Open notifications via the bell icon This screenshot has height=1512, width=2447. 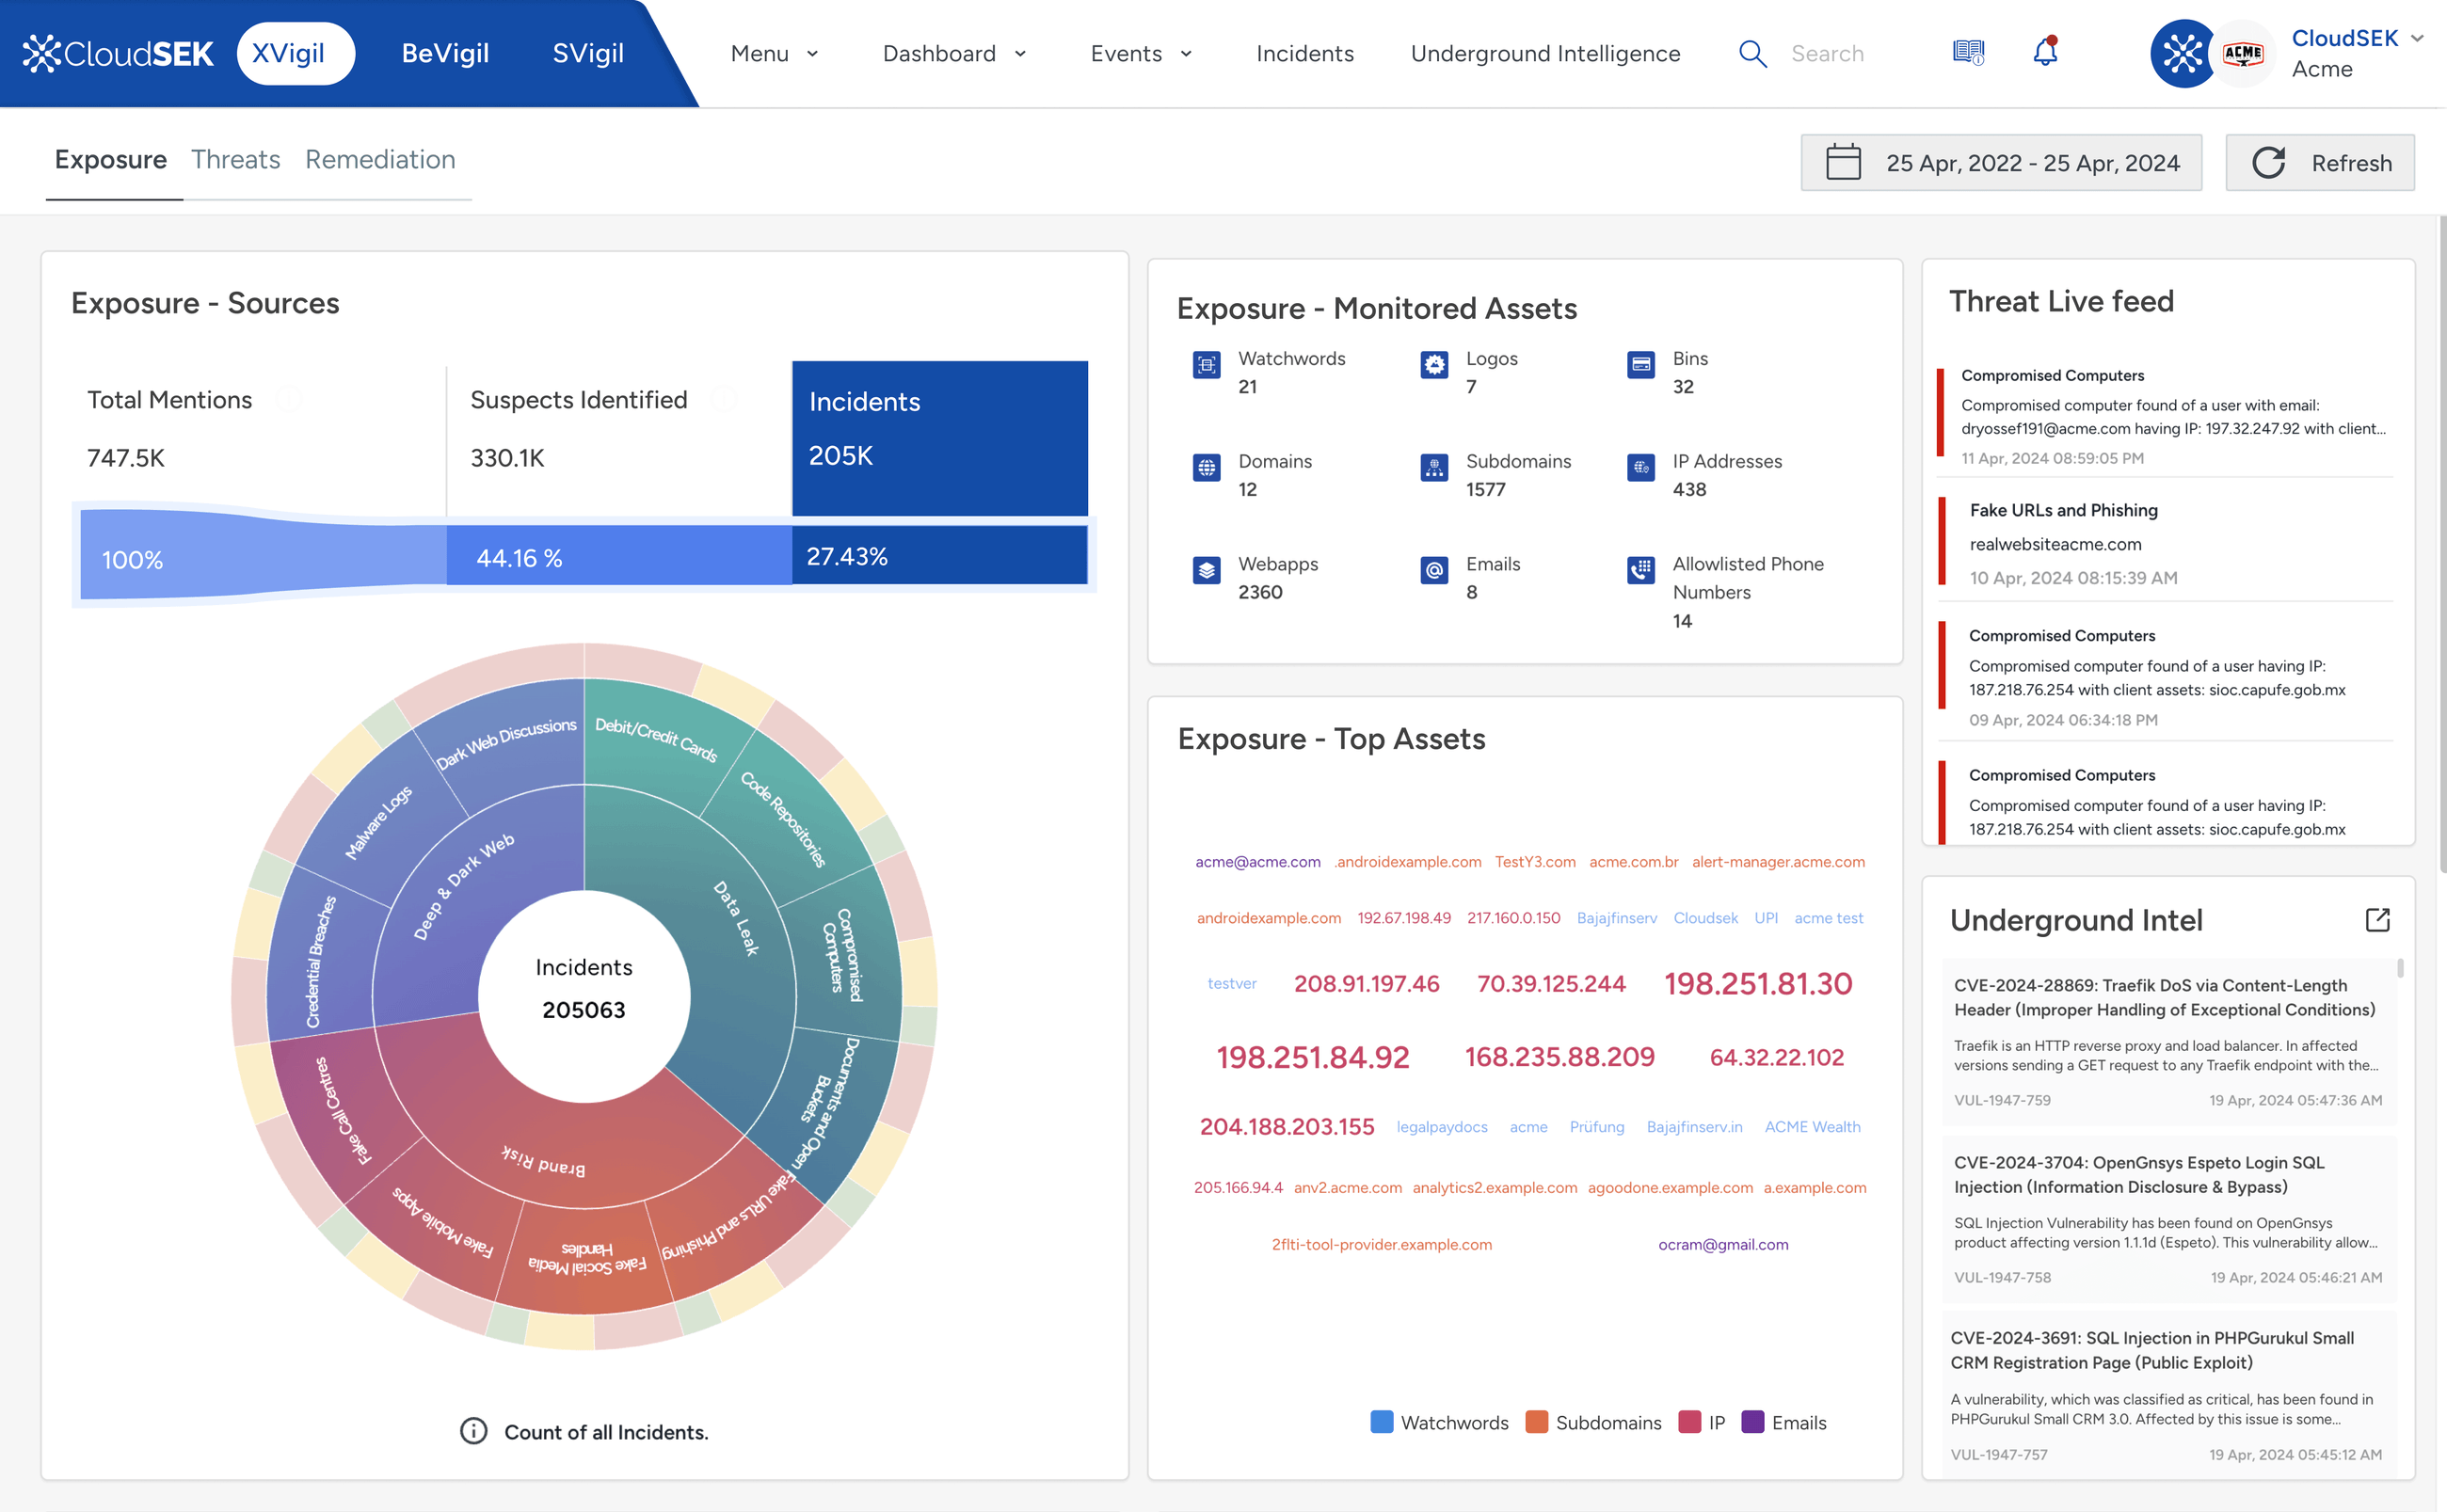click(2046, 52)
